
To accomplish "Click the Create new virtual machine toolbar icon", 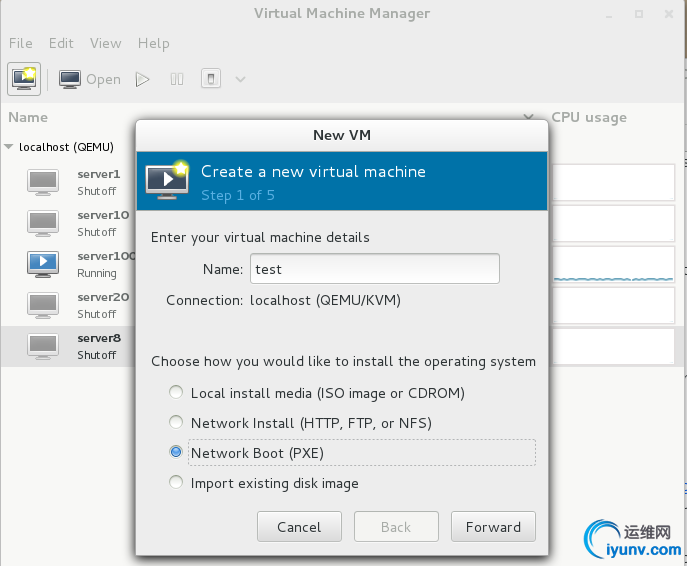I will click(x=24, y=79).
